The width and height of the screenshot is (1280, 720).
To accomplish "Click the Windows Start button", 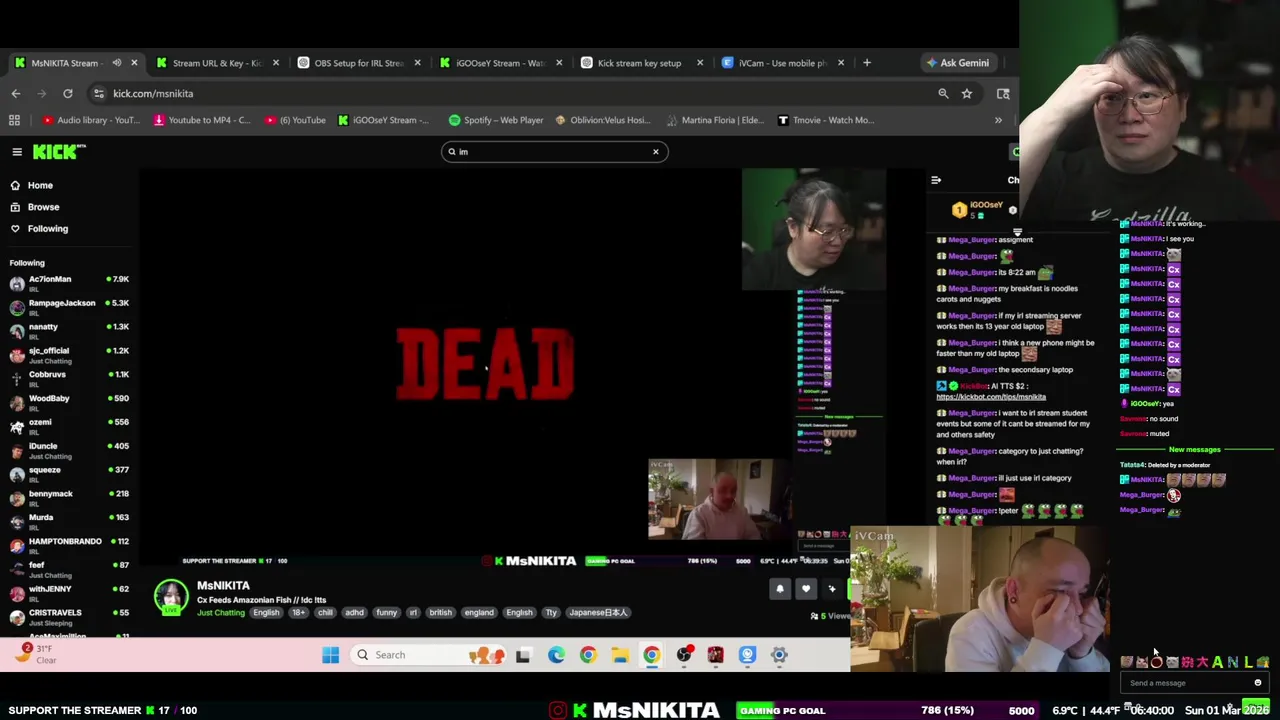I will coord(331,655).
